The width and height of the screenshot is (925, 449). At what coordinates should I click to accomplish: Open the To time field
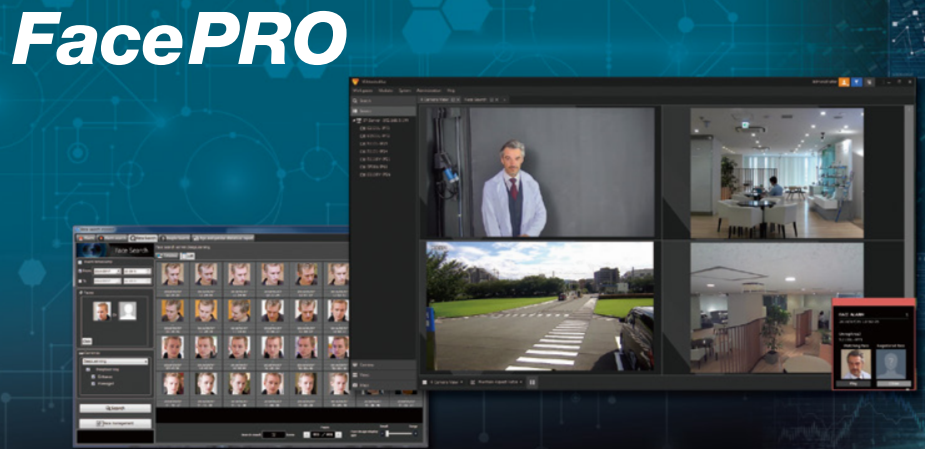(137, 281)
